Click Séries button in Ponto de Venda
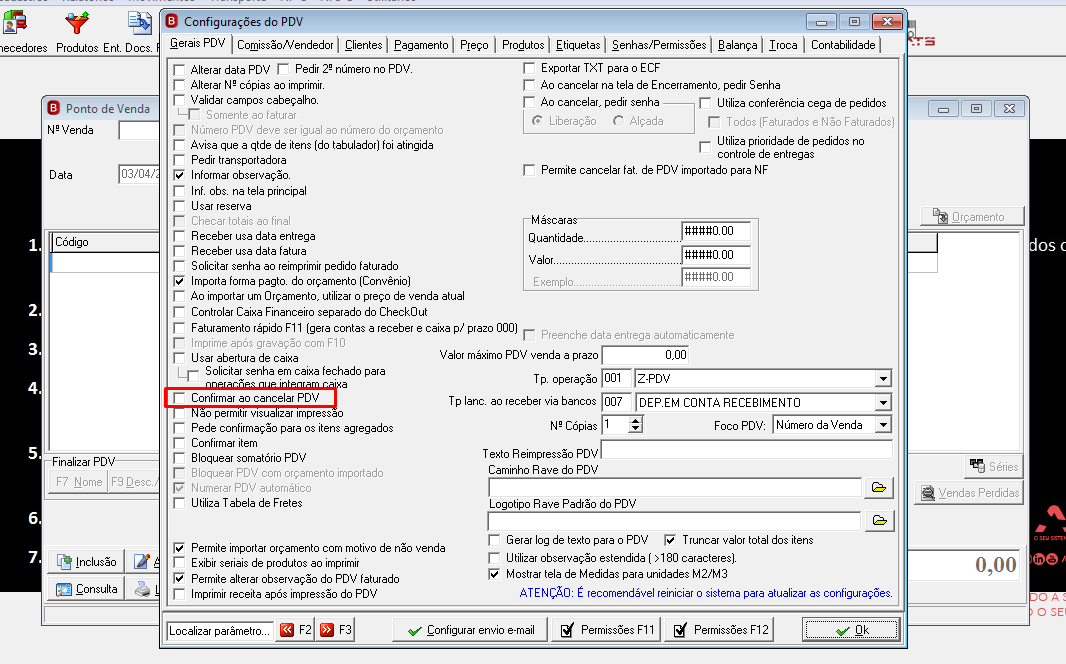 pyautogui.click(x=994, y=466)
